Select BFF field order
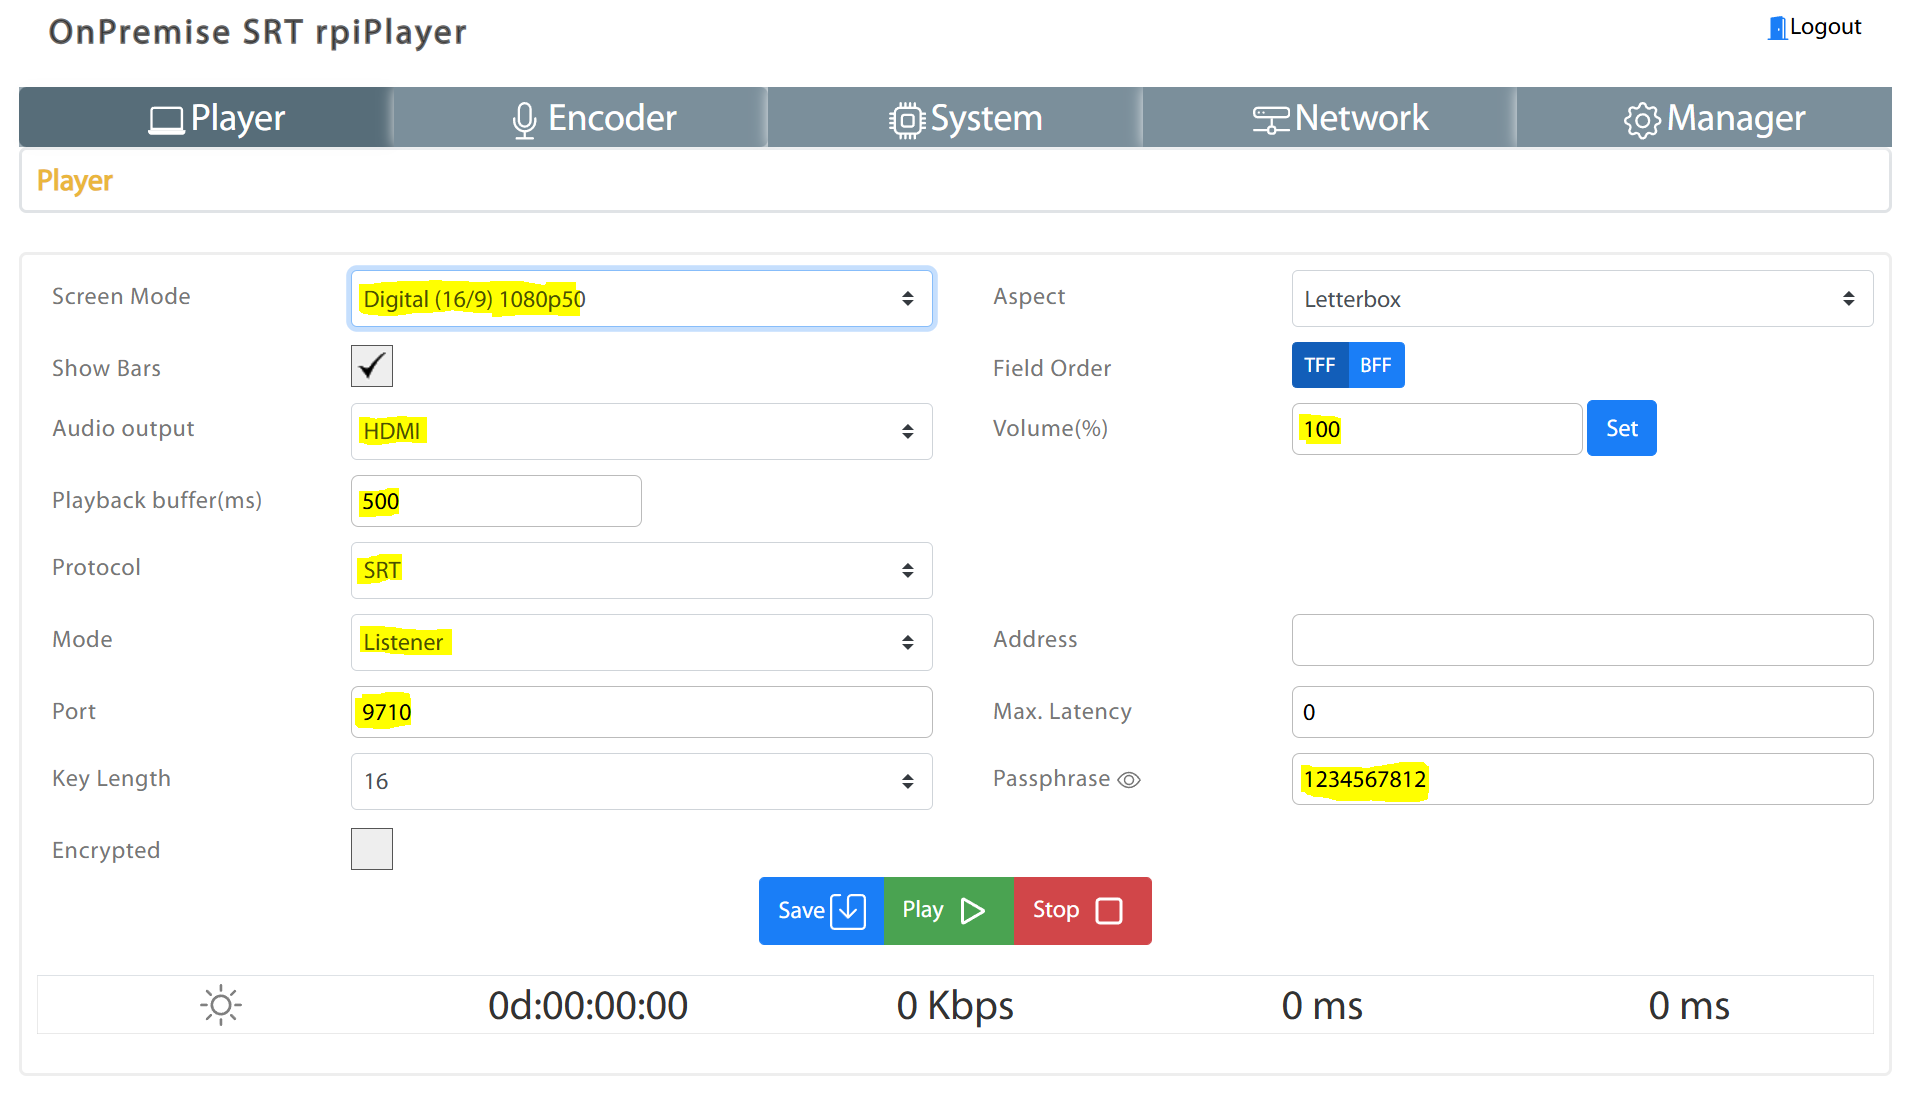This screenshot has height=1102, width=1910. pyautogui.click(x=1376, y=365)
